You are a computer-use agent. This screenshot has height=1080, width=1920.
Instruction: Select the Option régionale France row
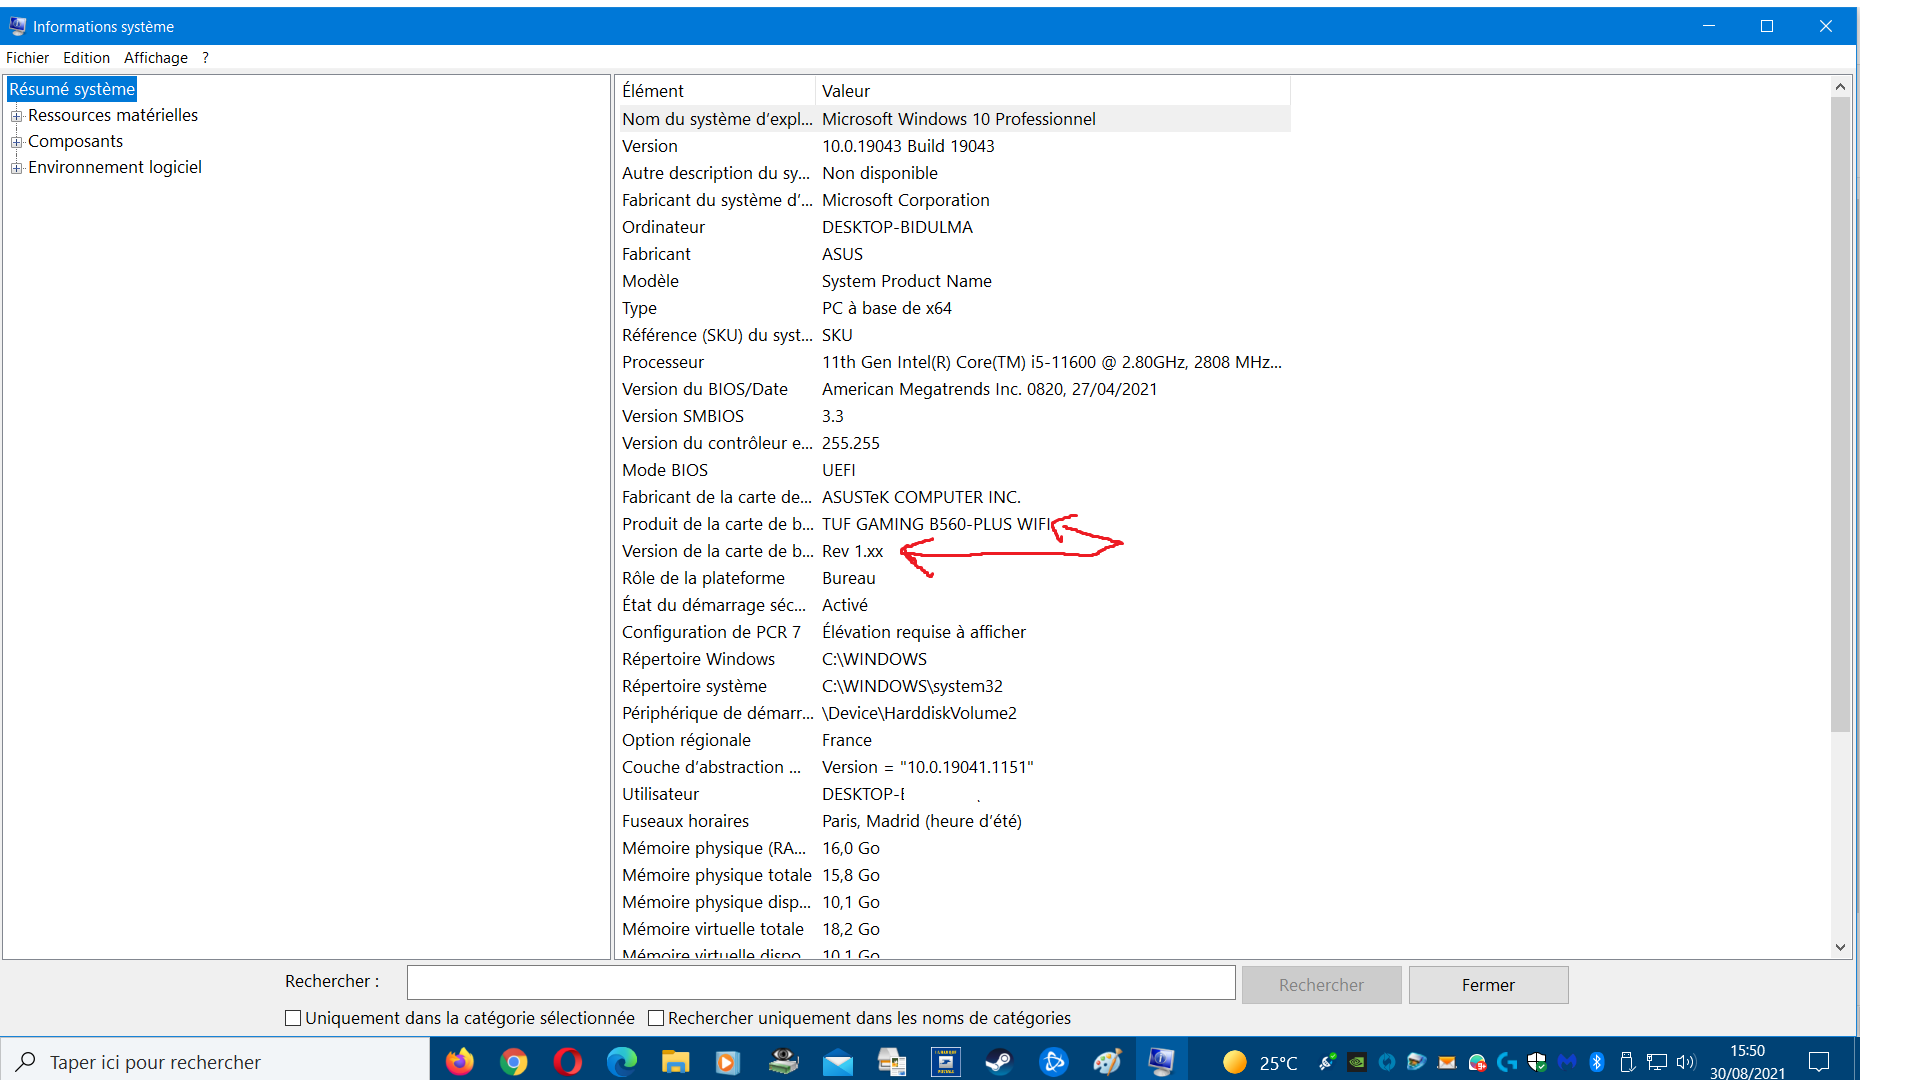tap(954, 740)
